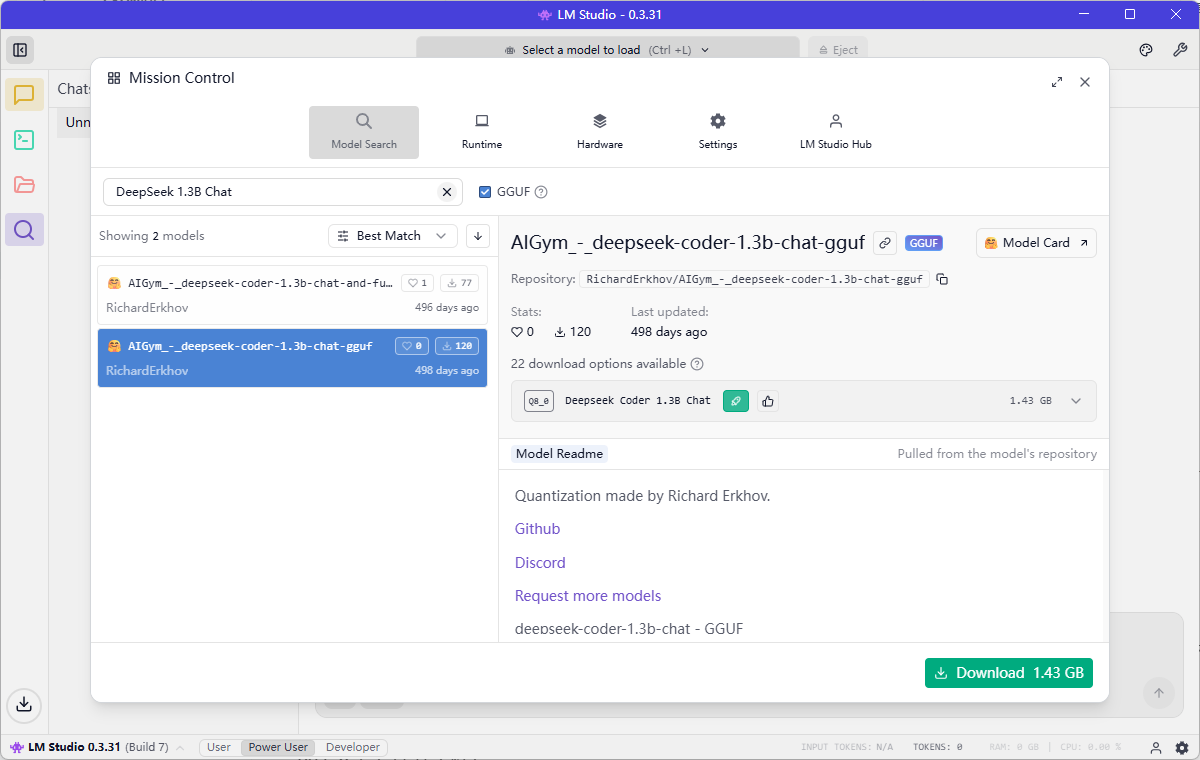Image resolution: width=1200 pixels, height=760 pixels.
Task: Click the thumbs-up icon on Q8_0 row
Action: click(x=767, y=401)
